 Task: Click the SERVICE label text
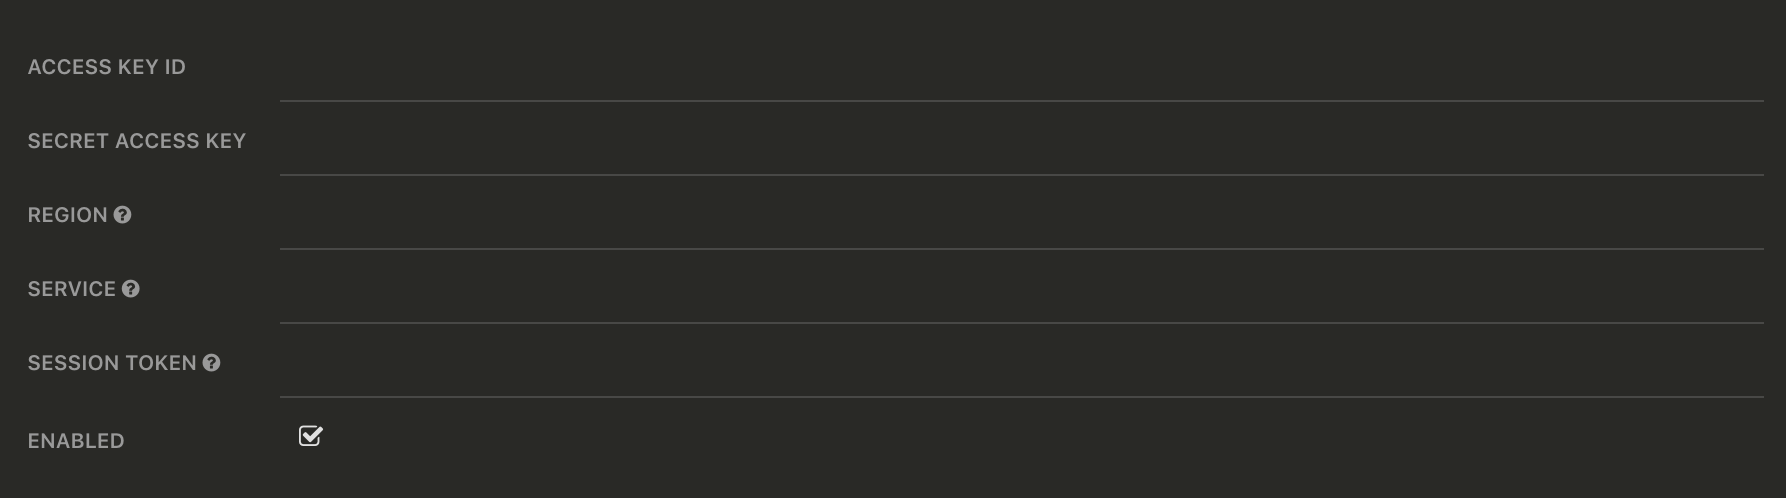pos(72,289)
